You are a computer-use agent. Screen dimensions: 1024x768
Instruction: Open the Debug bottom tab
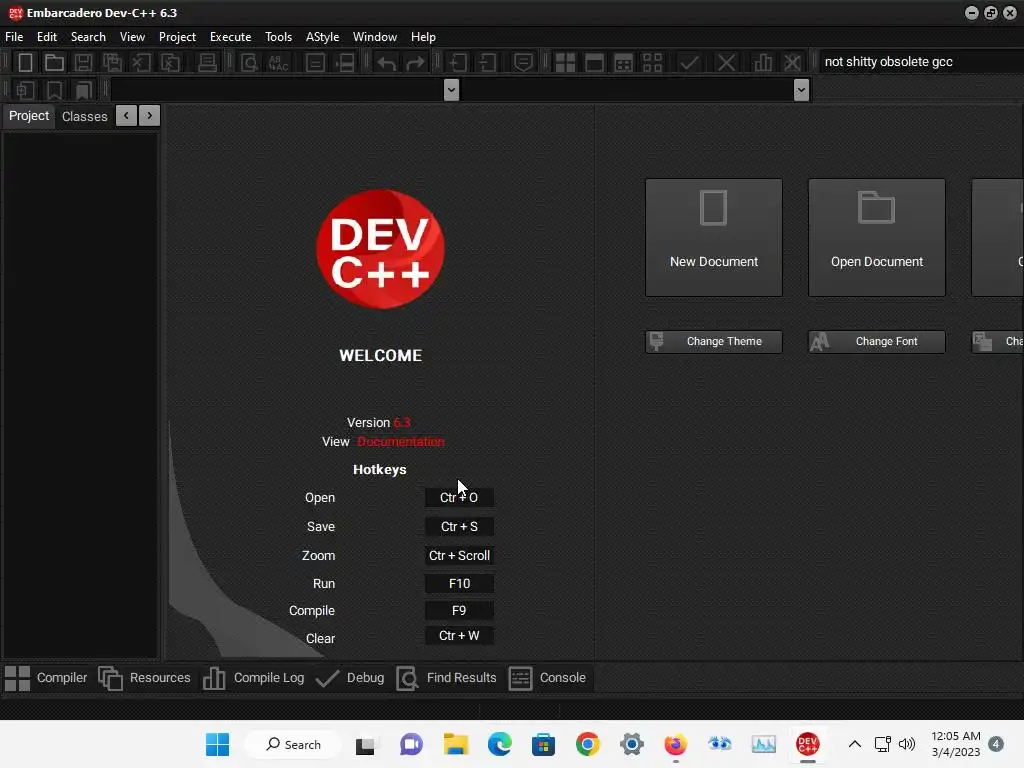350,678
